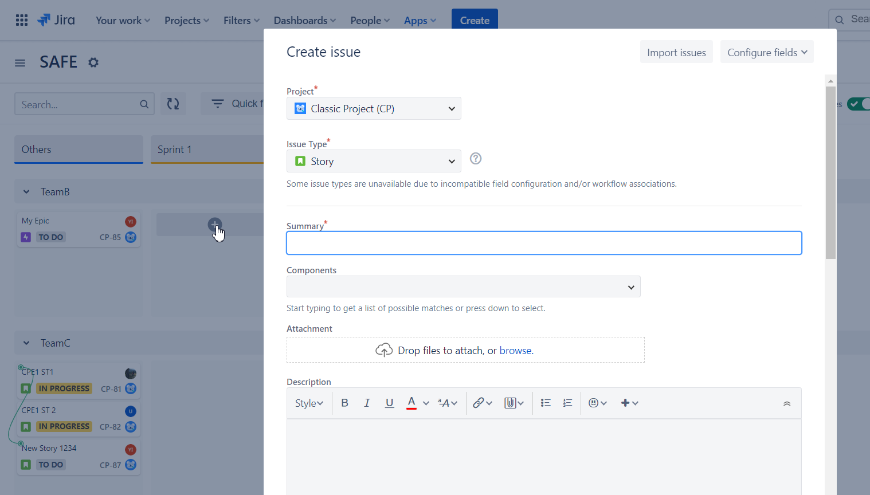
Task: Open the Apps menu
Action: tap(420, 21)
